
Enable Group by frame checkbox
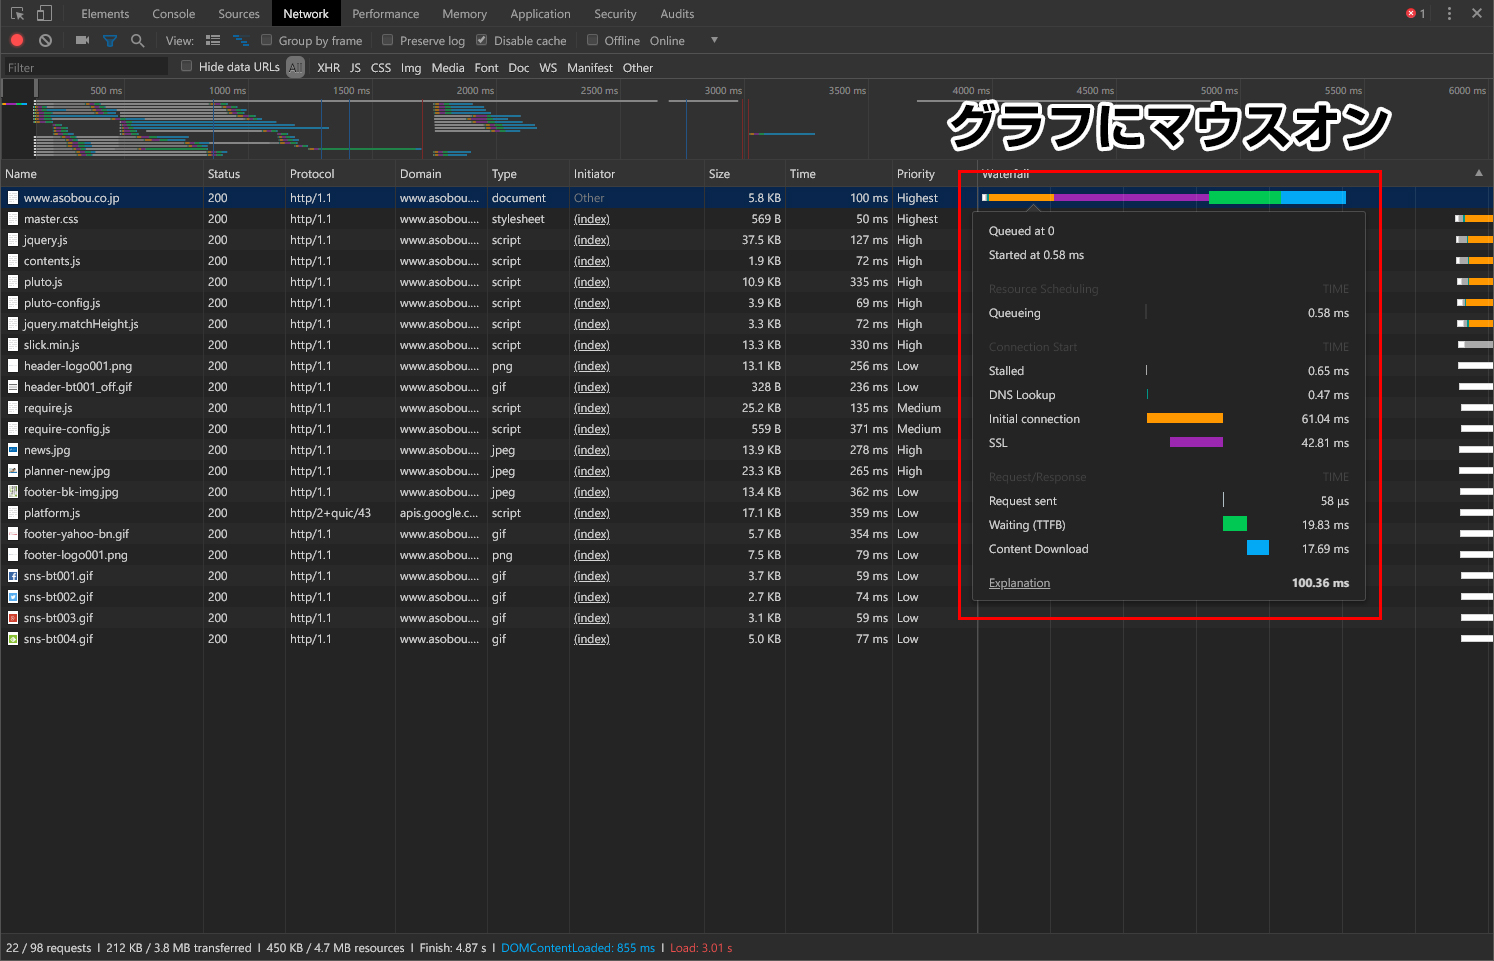coord(267,40)
